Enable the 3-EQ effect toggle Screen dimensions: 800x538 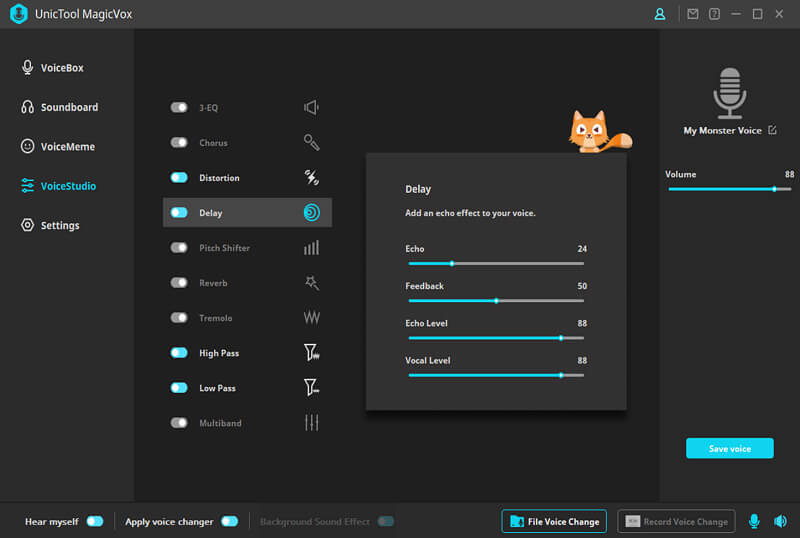tap(179, 107)
